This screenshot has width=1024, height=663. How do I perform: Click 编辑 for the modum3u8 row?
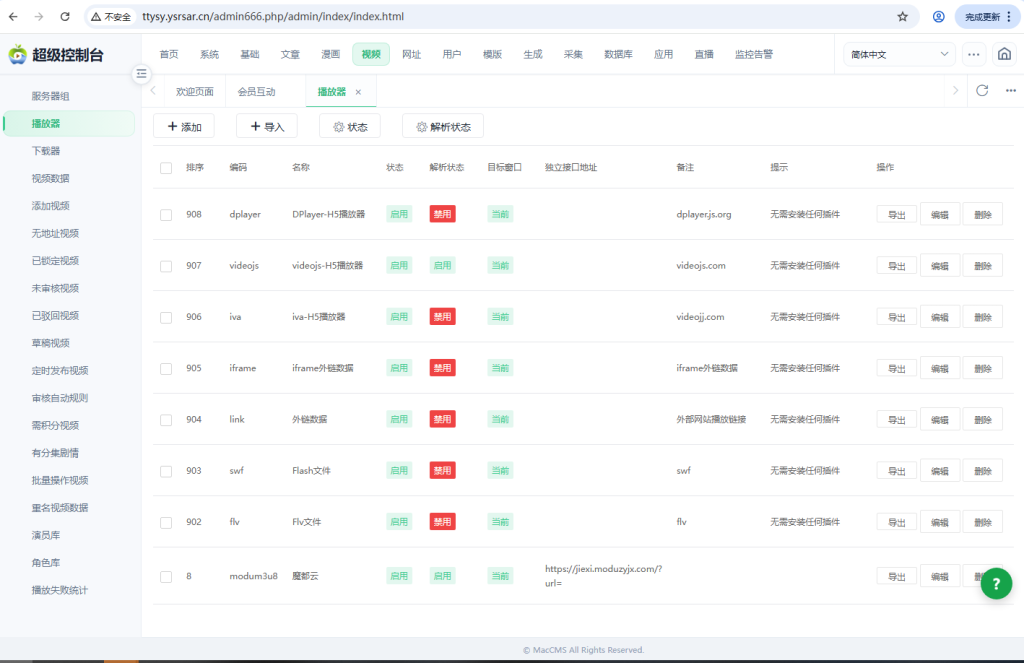(940, 577)
